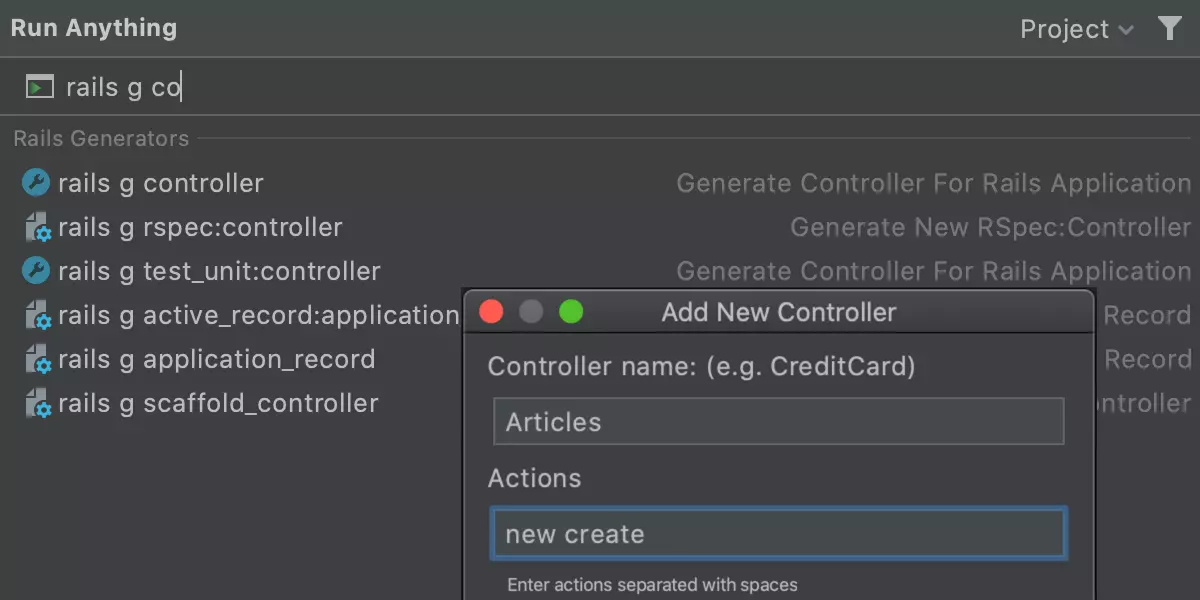The image size is (1200, 600).
Task: Click the icon beside scaffold_controller
Action: point(37,404)
